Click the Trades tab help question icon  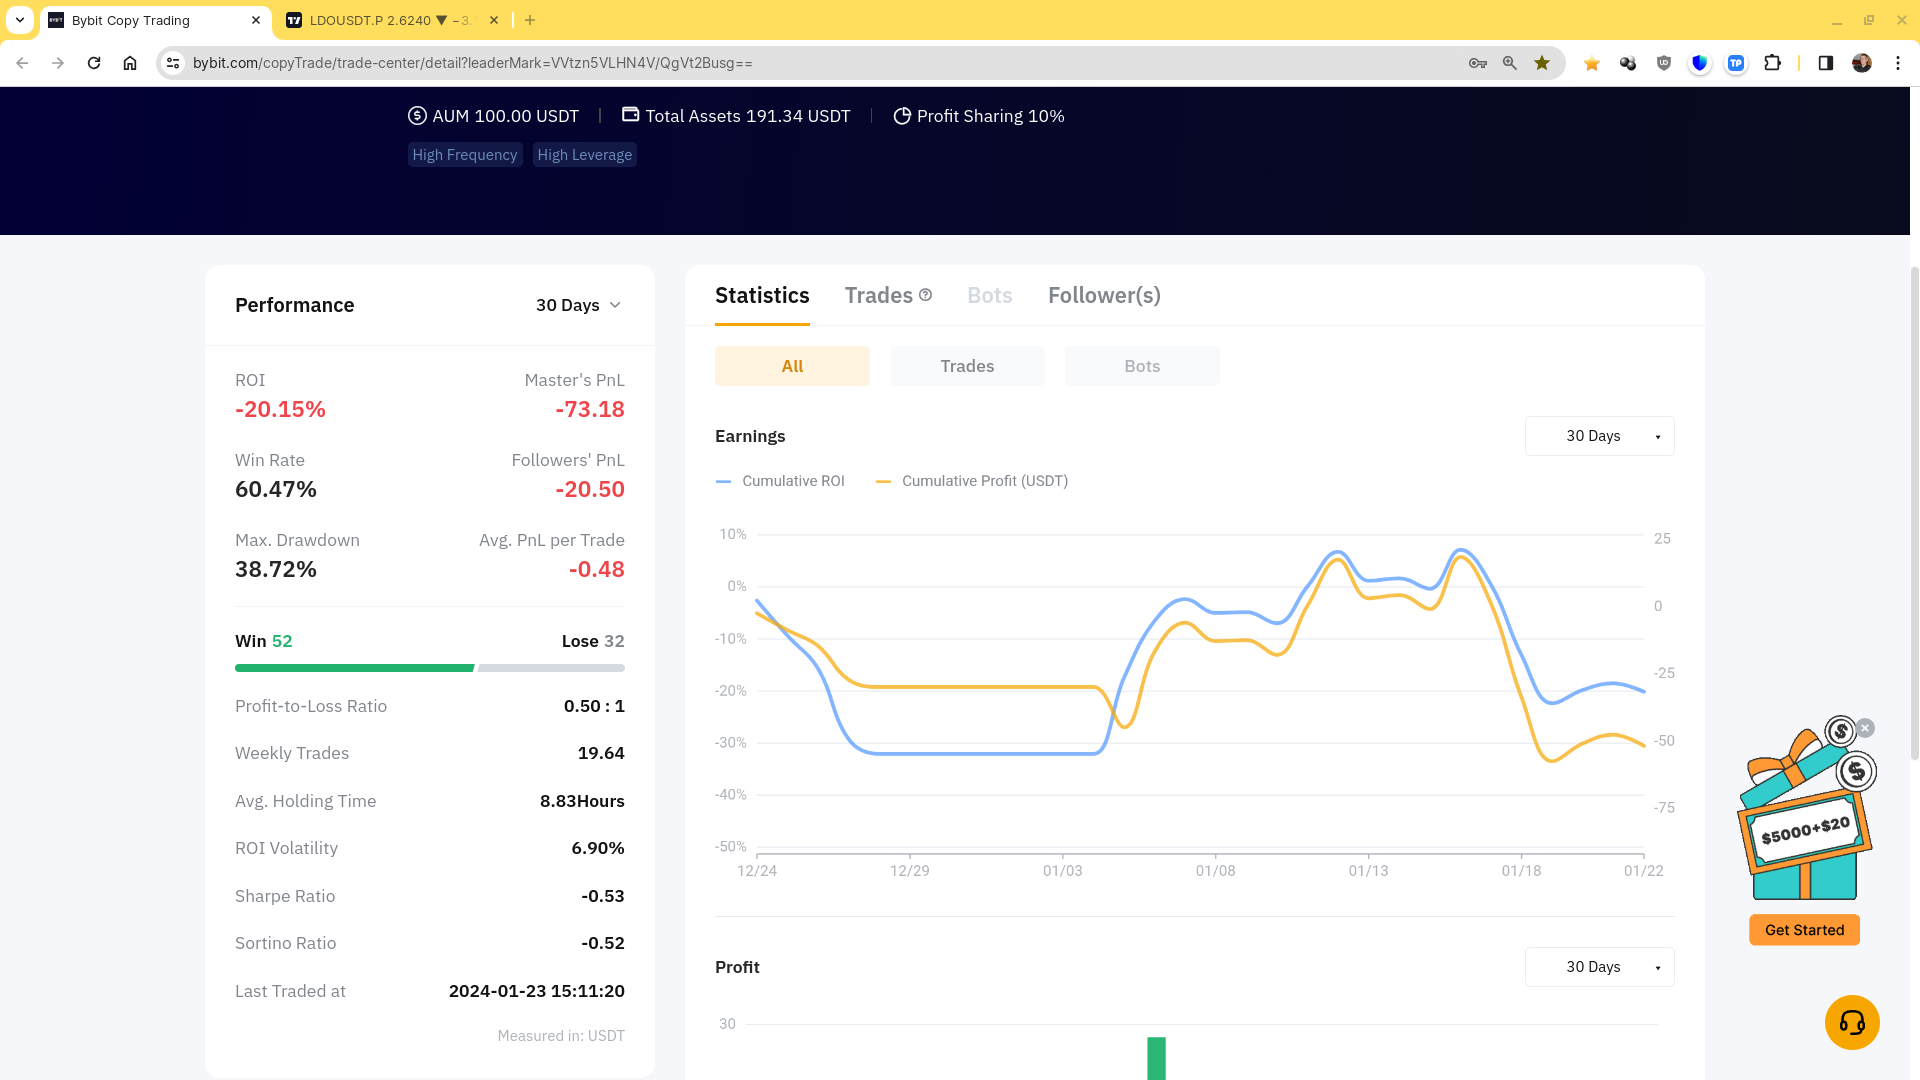coord(925,295)
